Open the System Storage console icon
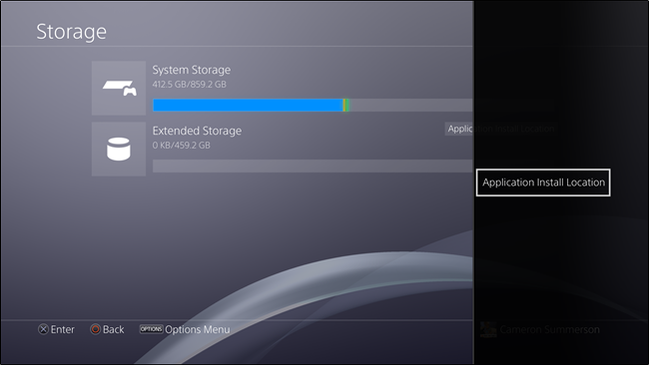The image size is (649, 365). [119, 88]
